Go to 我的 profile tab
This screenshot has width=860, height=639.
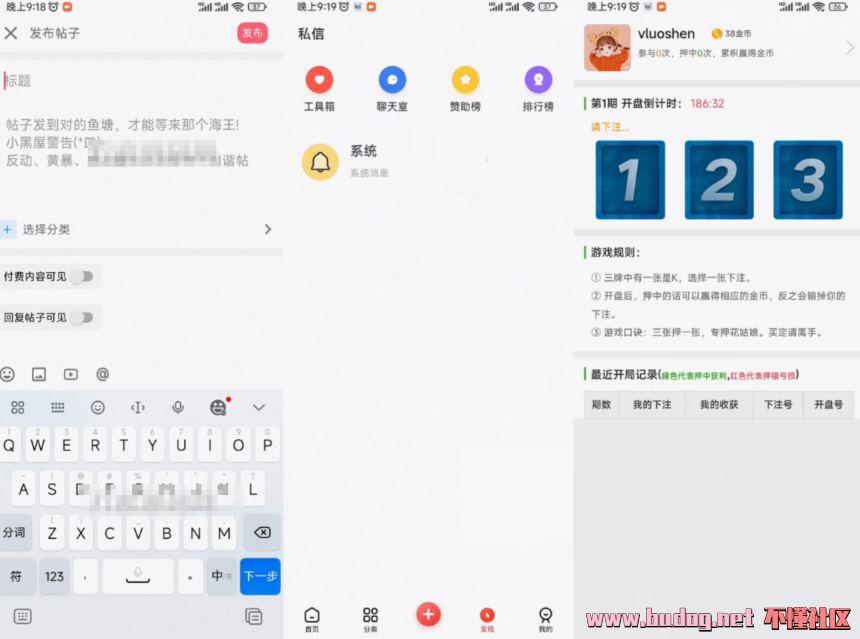545,620
